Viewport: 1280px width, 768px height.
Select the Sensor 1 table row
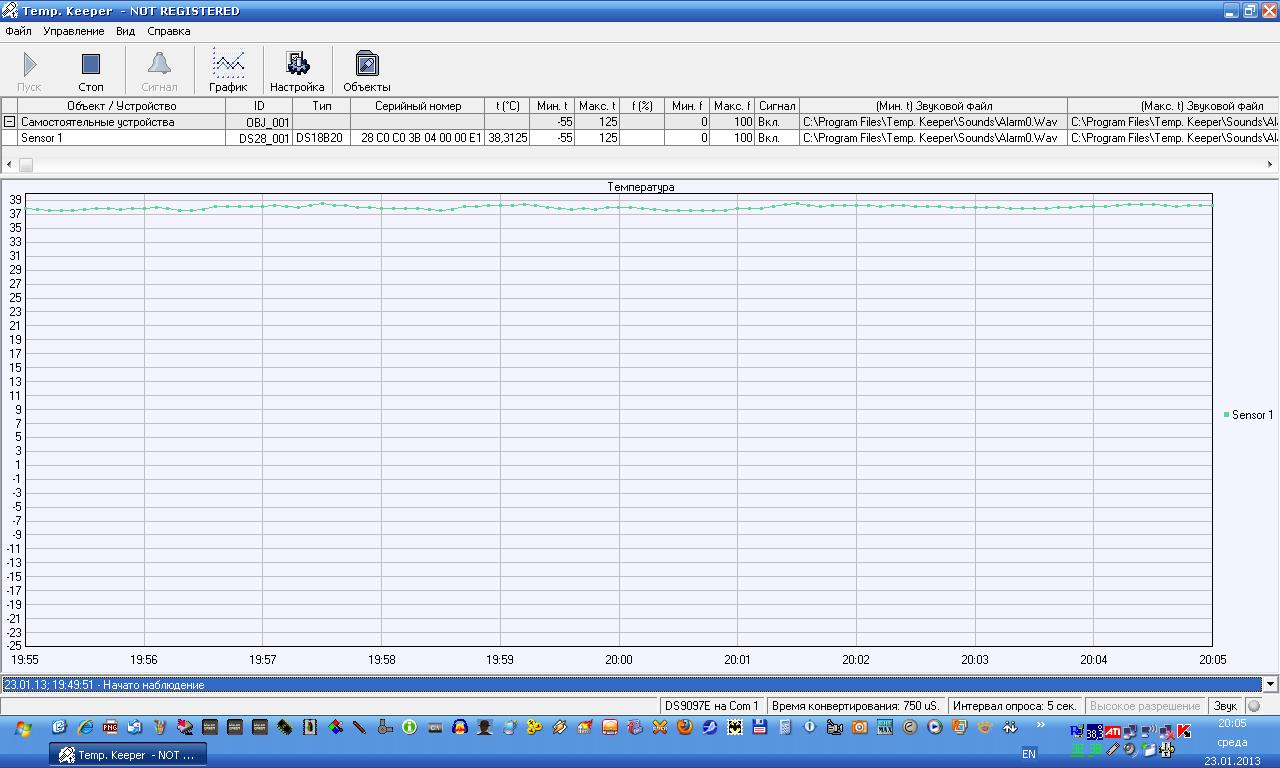tap(120, 138)
